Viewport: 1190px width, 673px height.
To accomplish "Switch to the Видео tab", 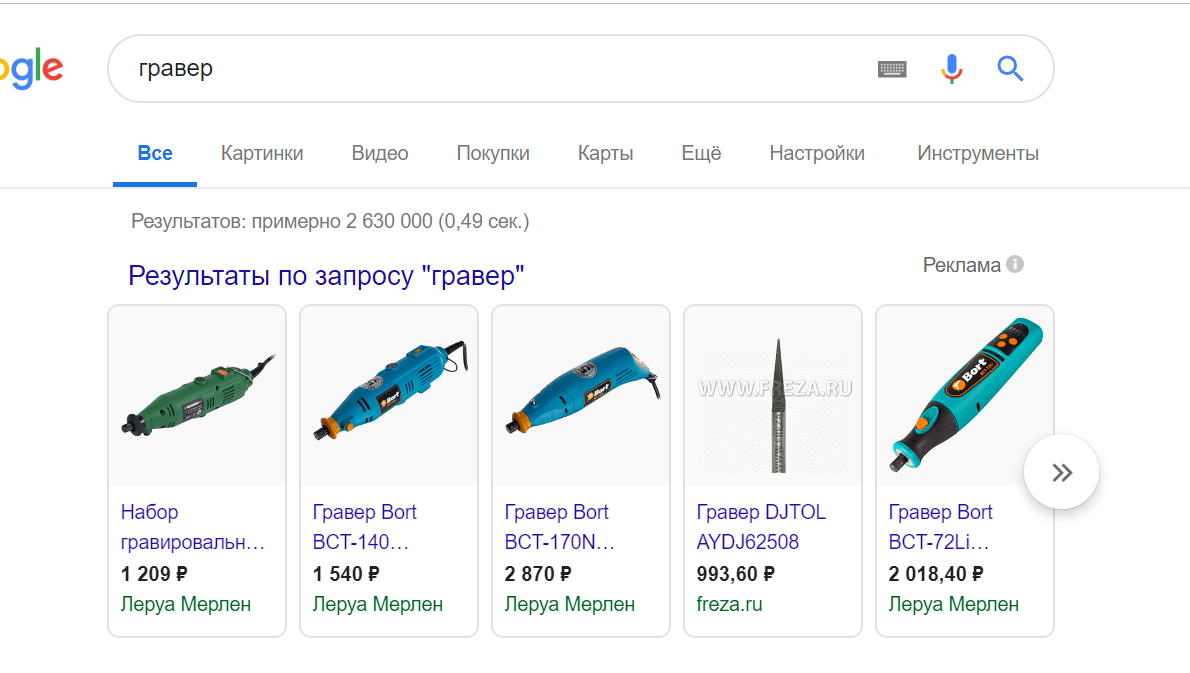I will click(379, 153).
